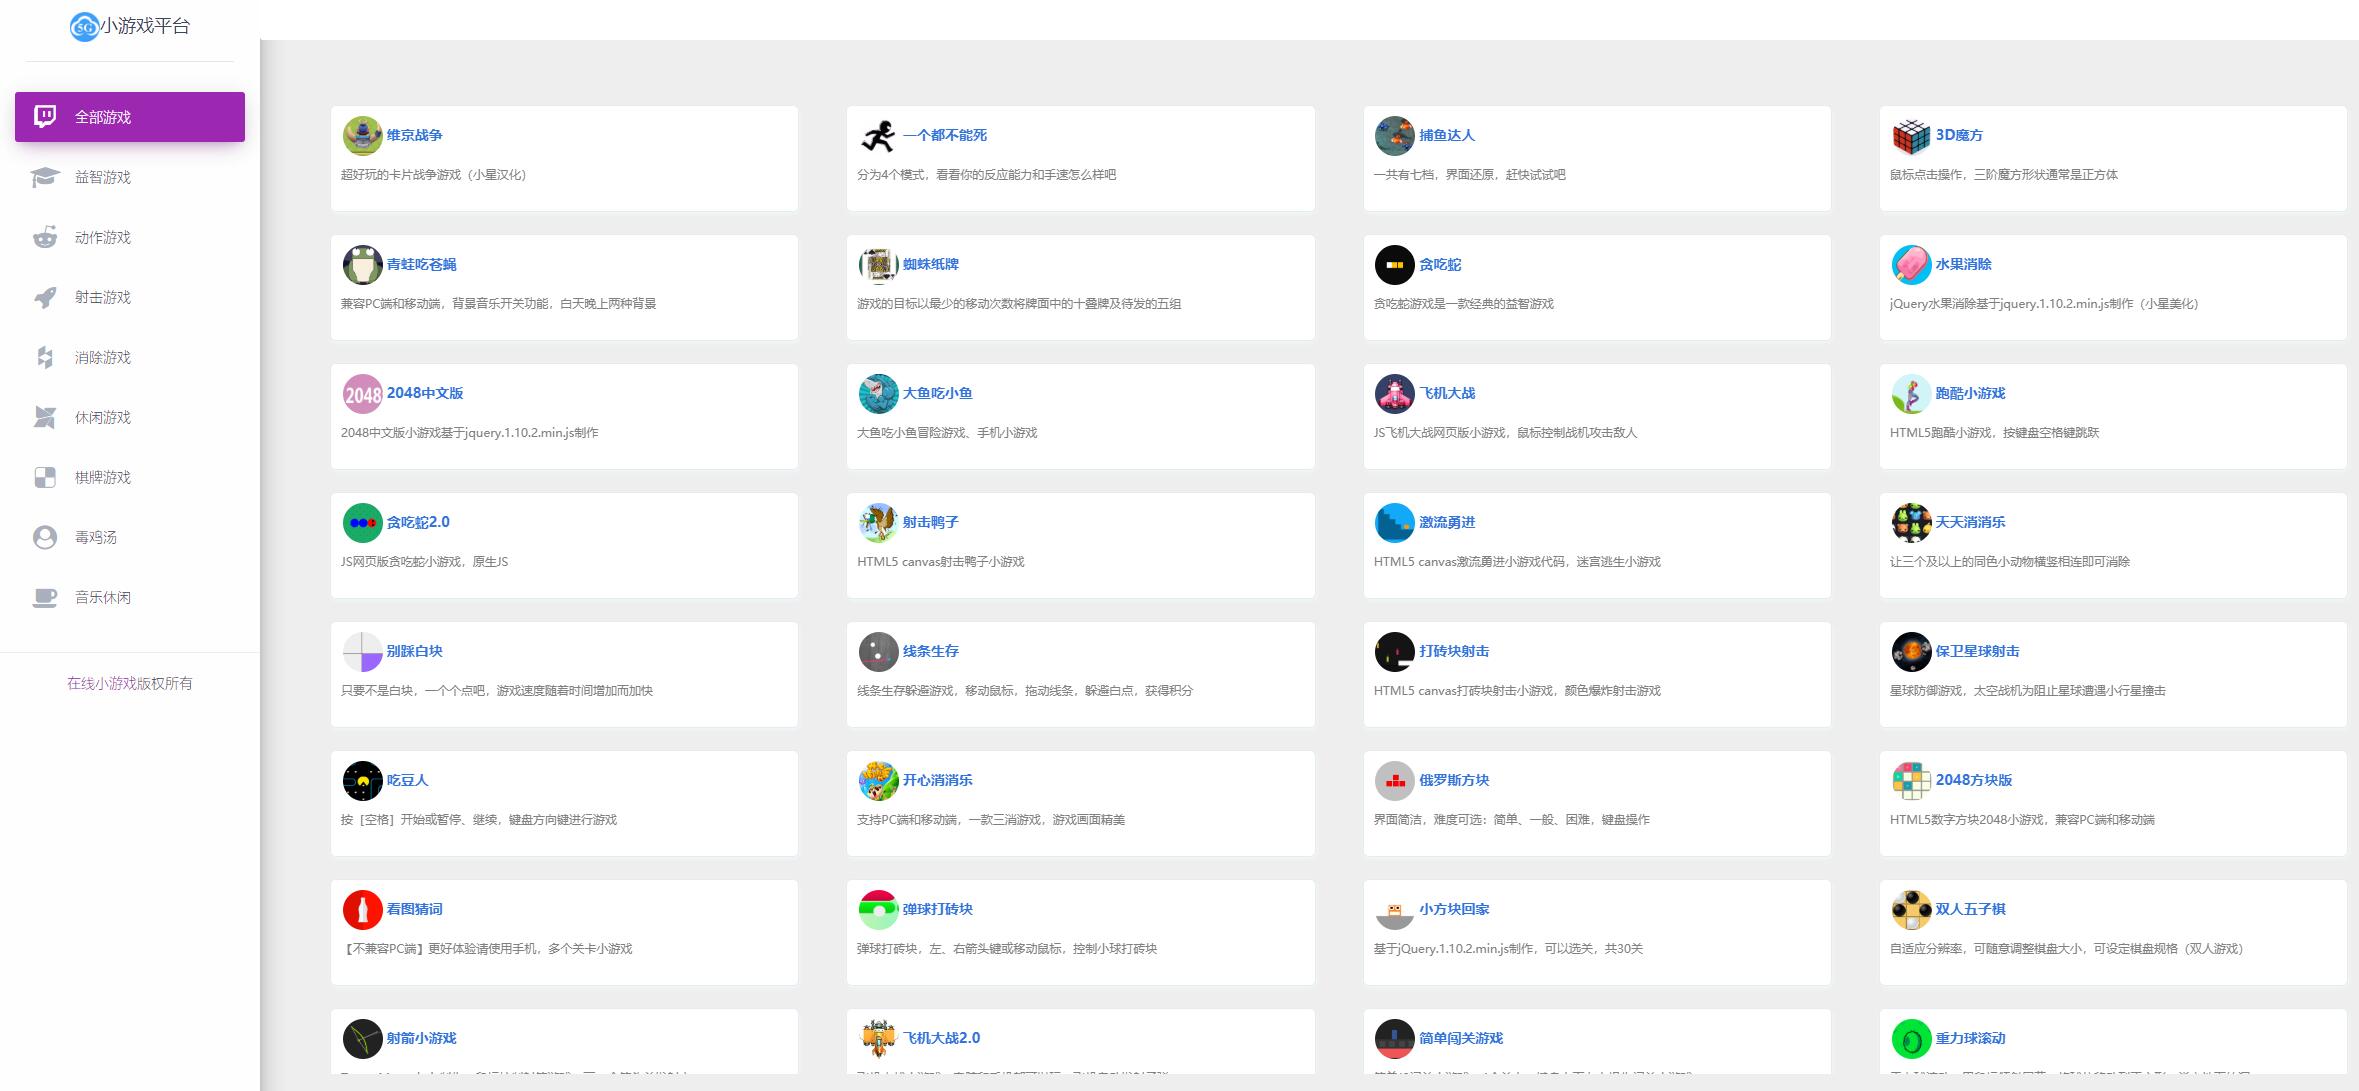
Task: Click the 小游戏平台 logo icon
Action: 84,27
